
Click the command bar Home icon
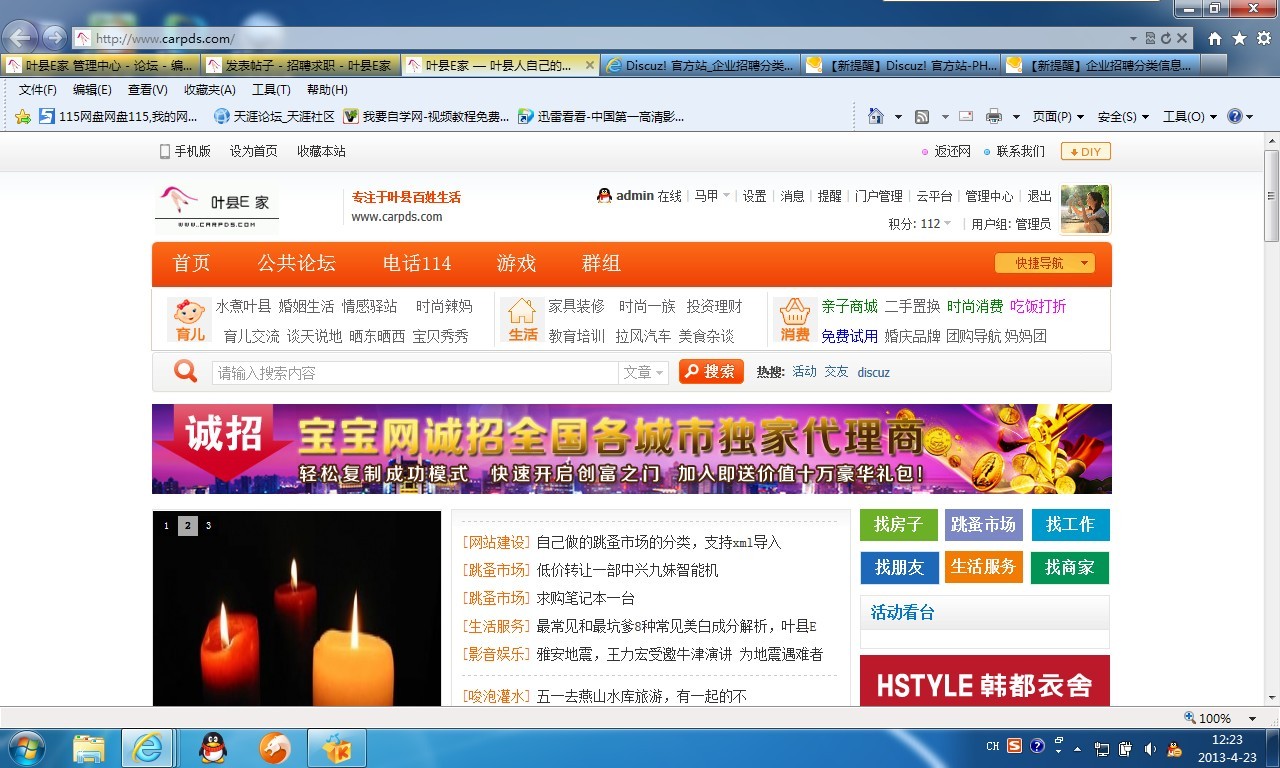pyautogui.click(x=876, y=116)
